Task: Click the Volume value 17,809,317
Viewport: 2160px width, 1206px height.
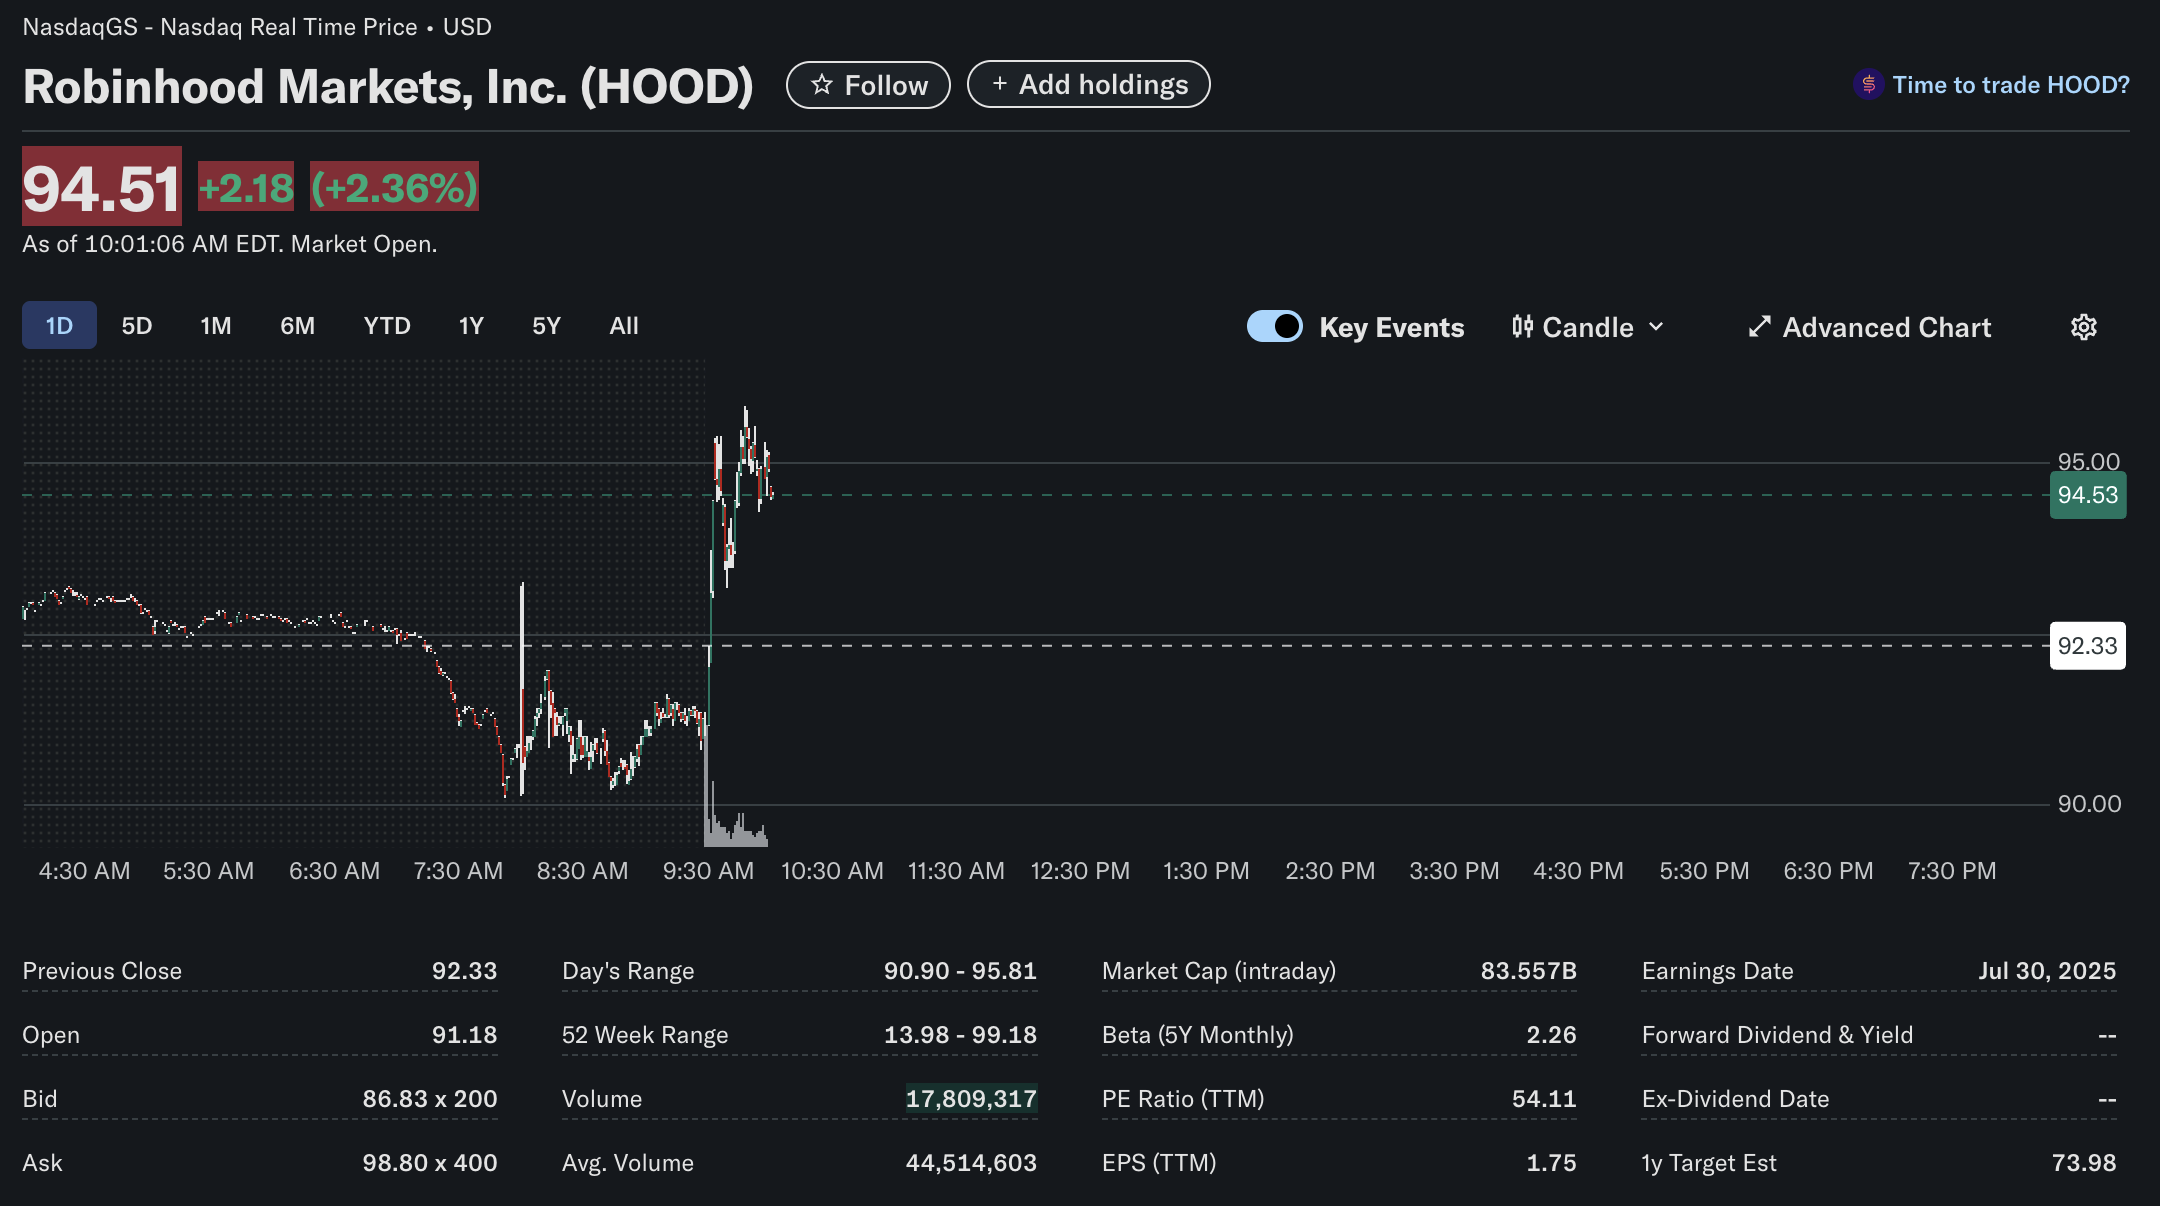Action: [971, 1099]
